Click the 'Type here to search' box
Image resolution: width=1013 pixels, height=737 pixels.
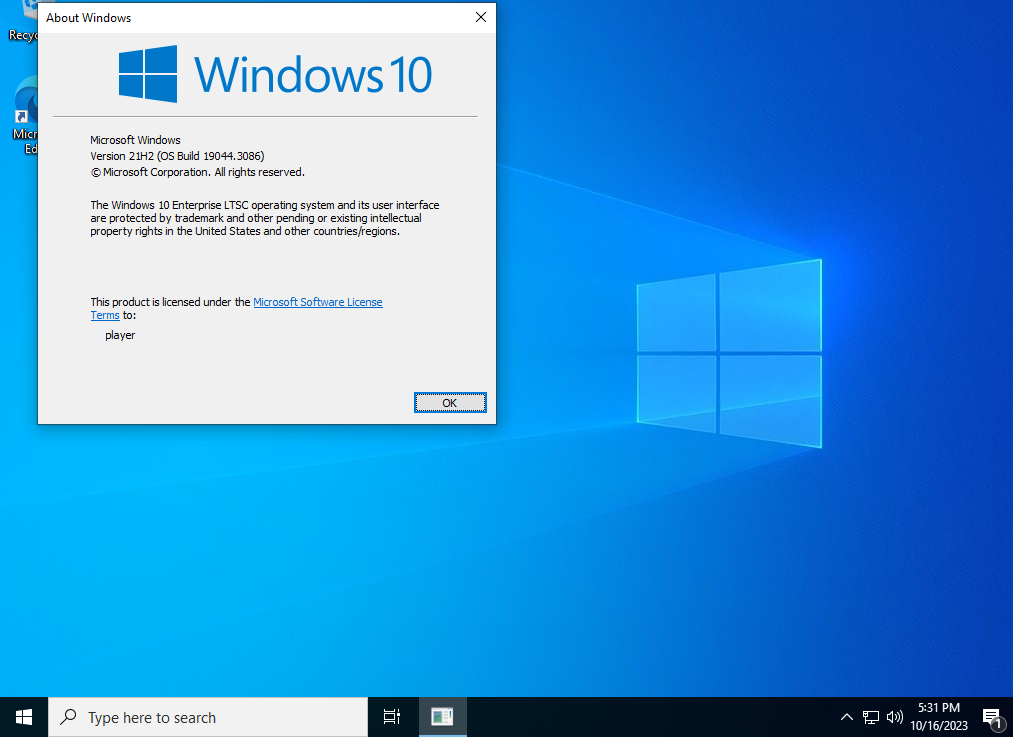pos(208,717)
